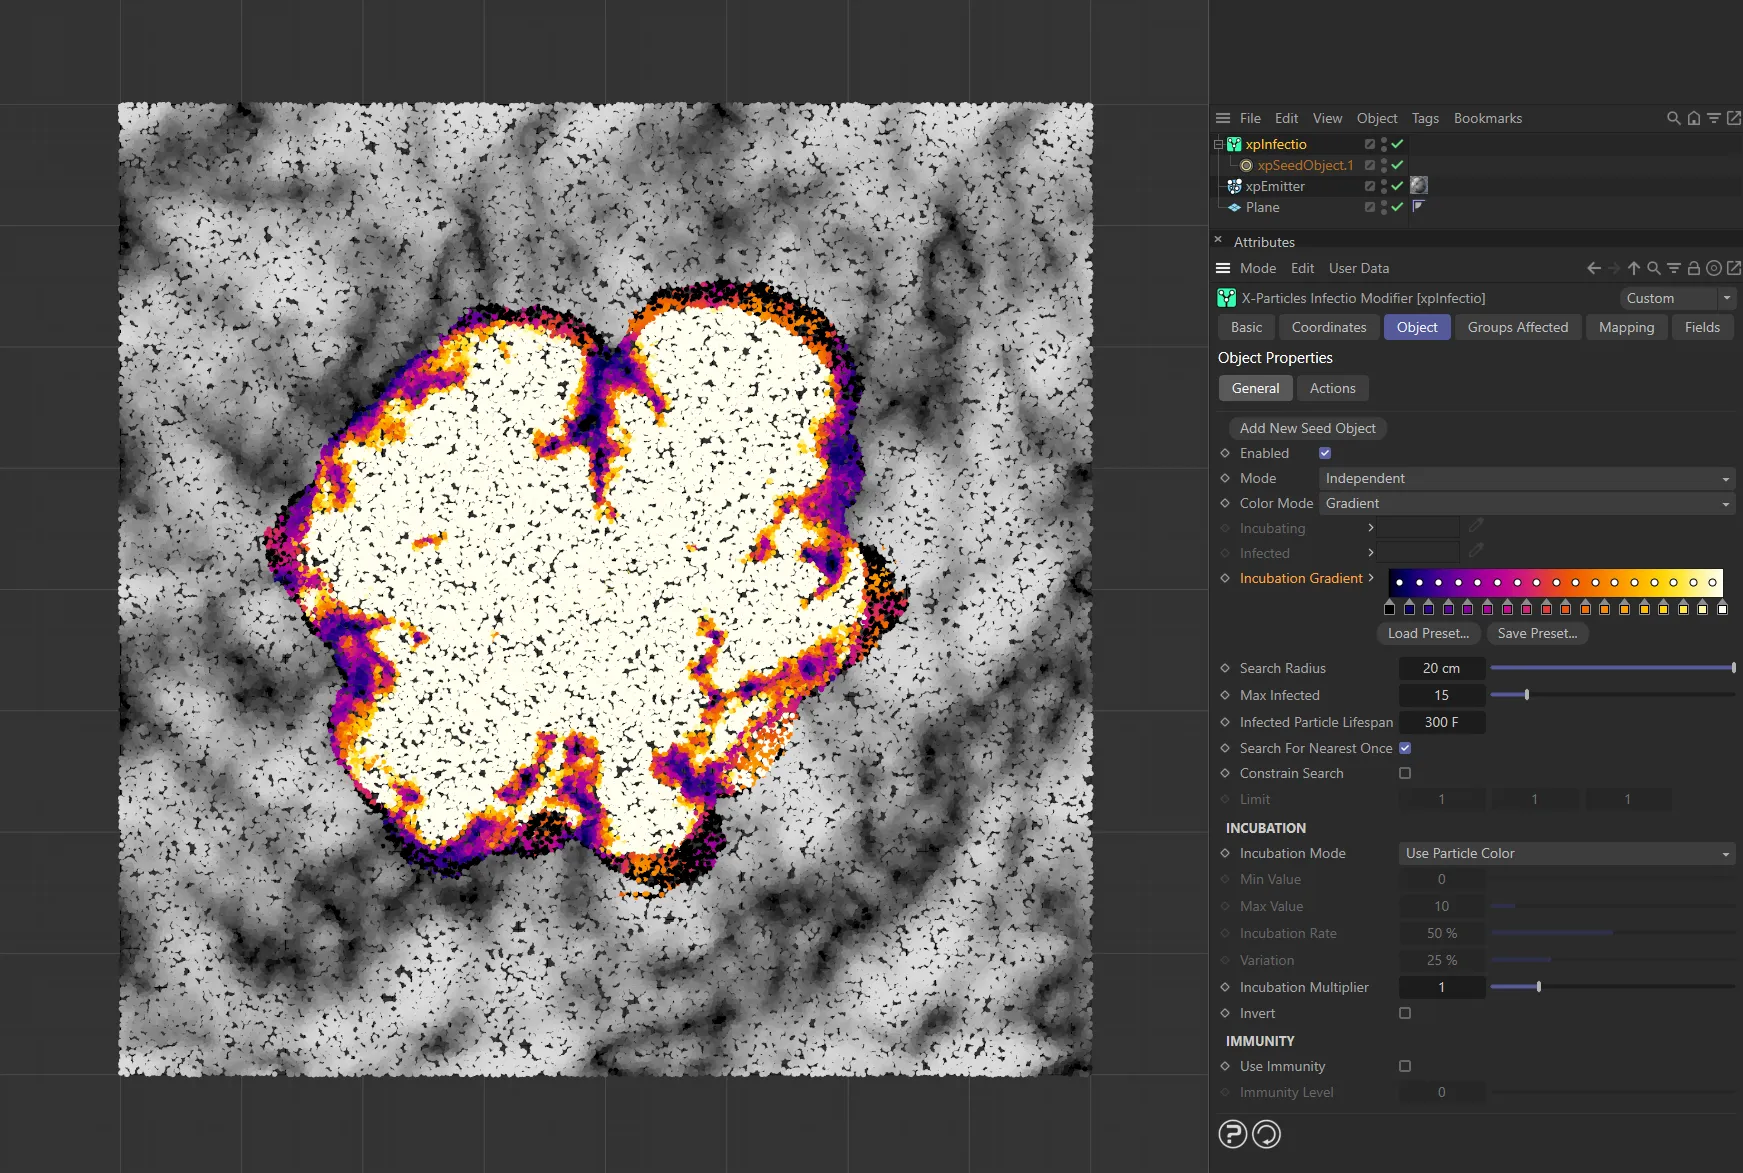This screenshot has width=1743, height=1173.
Task: Toggle Use Immunity checkbox
Action: [1405, 1066]
